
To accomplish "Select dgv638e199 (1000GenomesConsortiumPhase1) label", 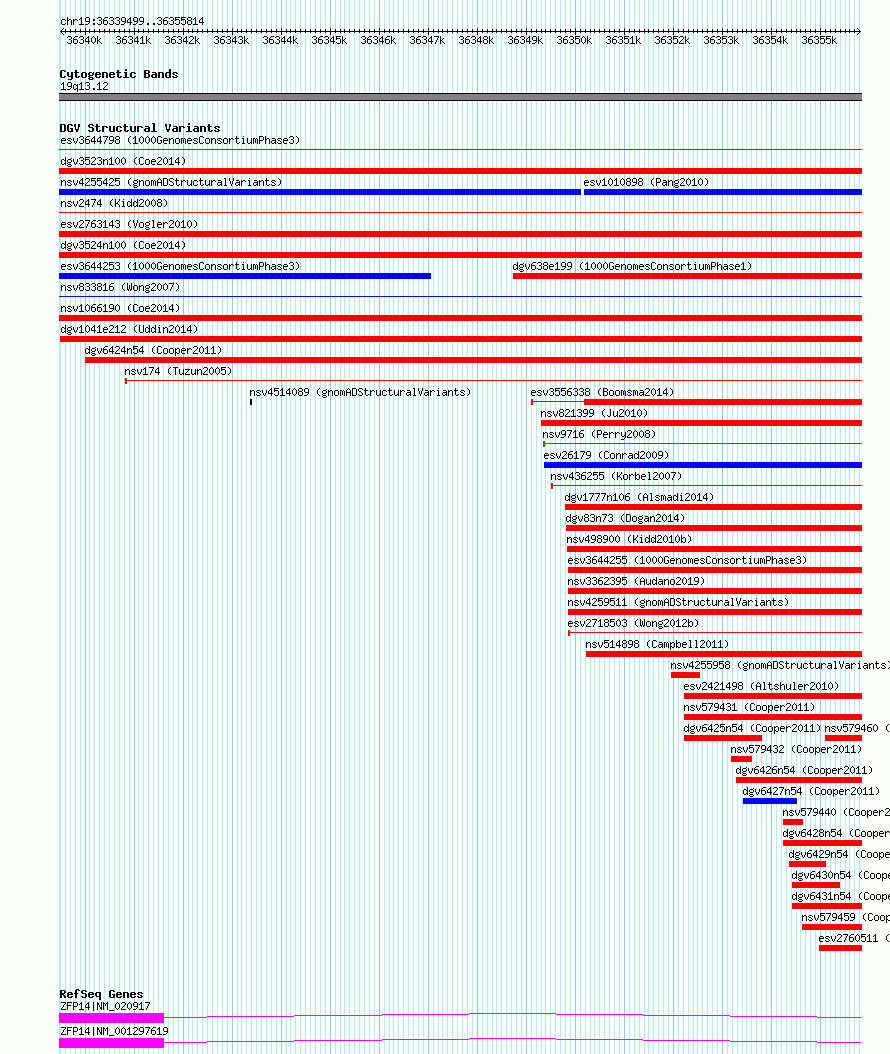I will 632,266.
